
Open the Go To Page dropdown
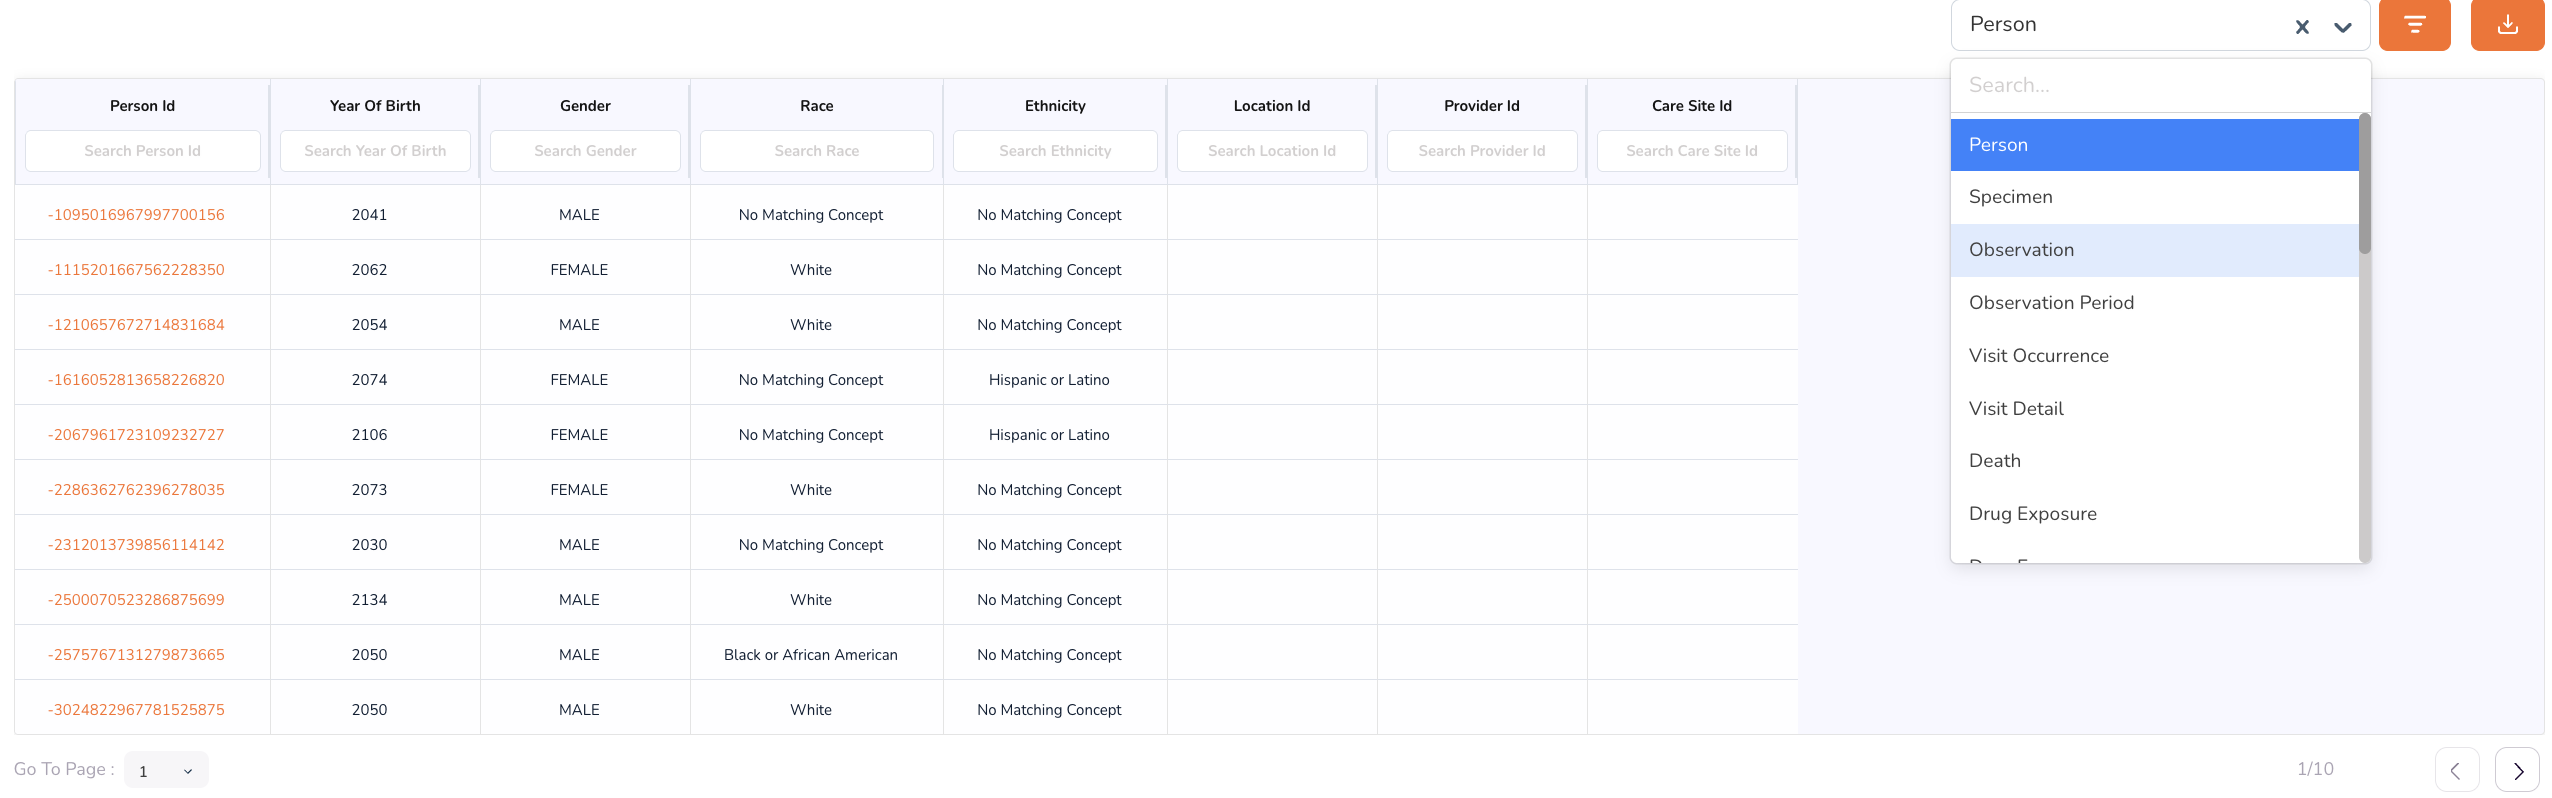click(x=166, y=770)
